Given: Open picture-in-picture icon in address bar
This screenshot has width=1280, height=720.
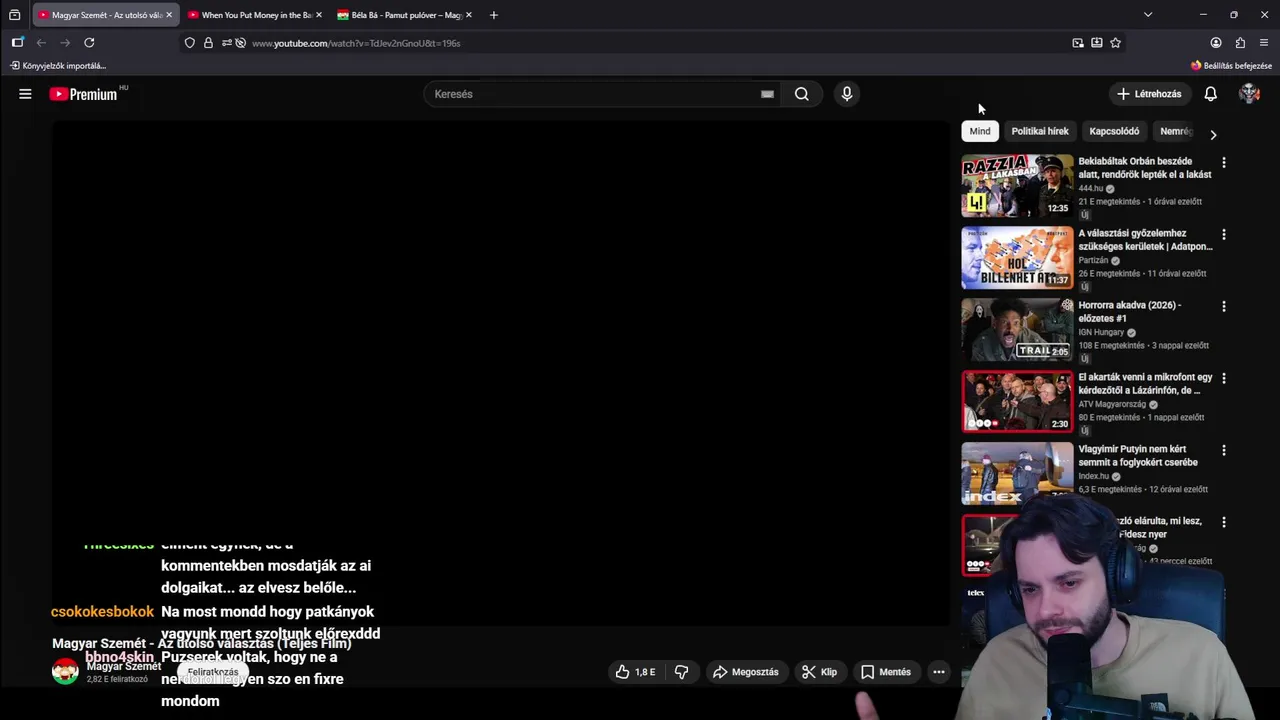Looking at the screenshot, I should point(1078,43).
